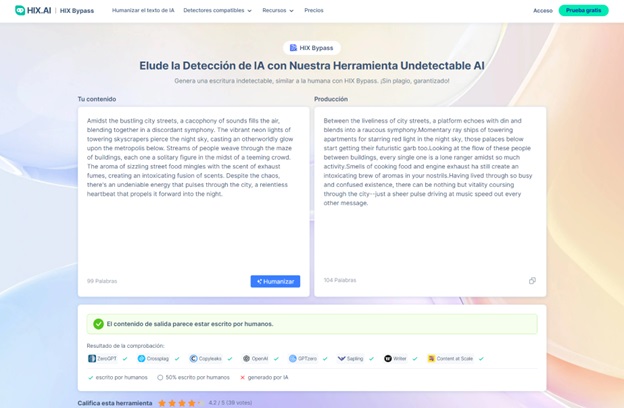Select the '50% escrito por humanos' legend circle
This screenshot has height=408, width=624.
point(160,378)
